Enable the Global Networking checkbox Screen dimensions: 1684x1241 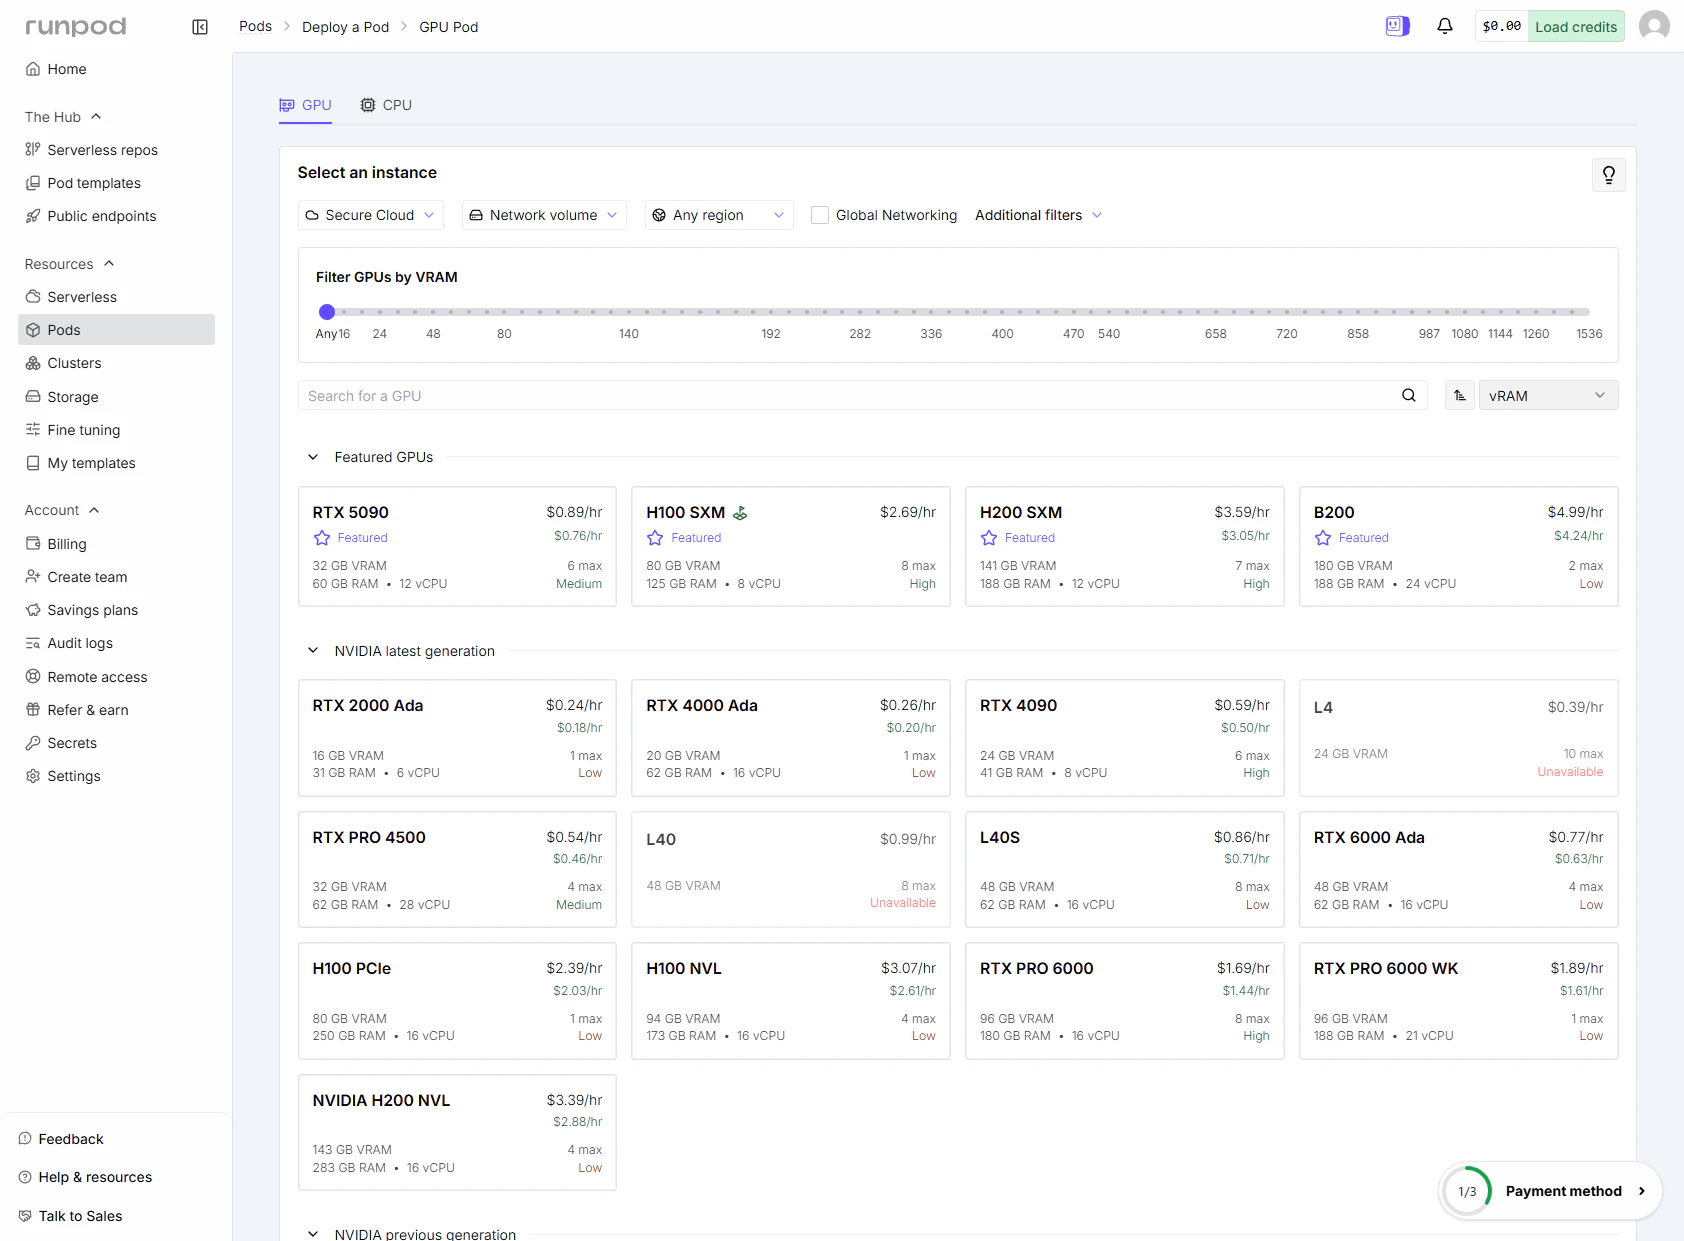click(x=820, y=215)
